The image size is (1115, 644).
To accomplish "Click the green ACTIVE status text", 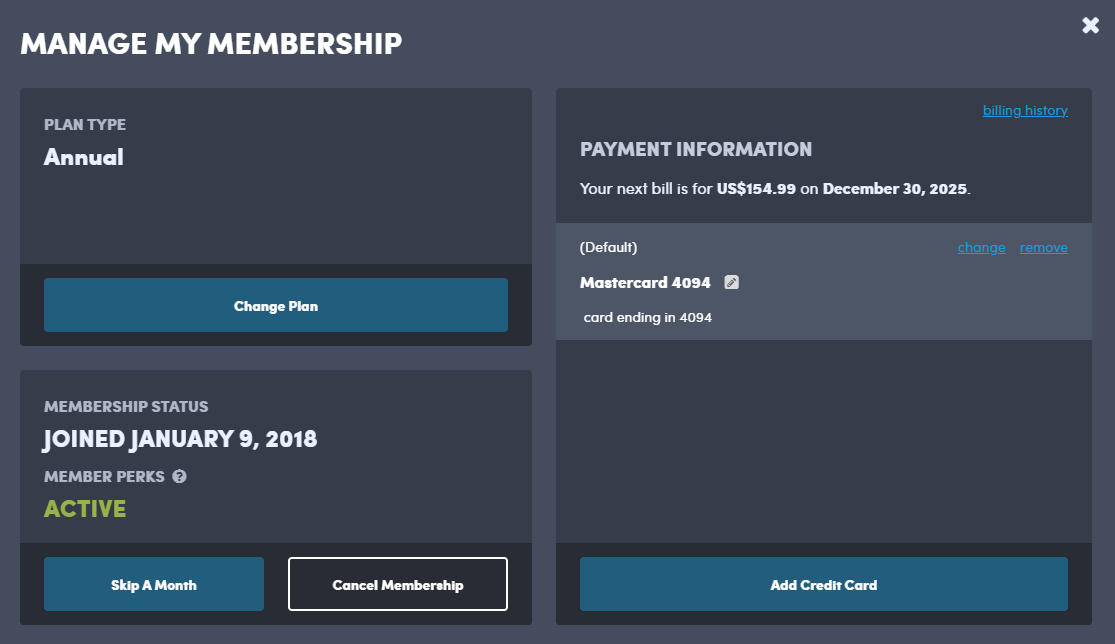I will 85,509.
